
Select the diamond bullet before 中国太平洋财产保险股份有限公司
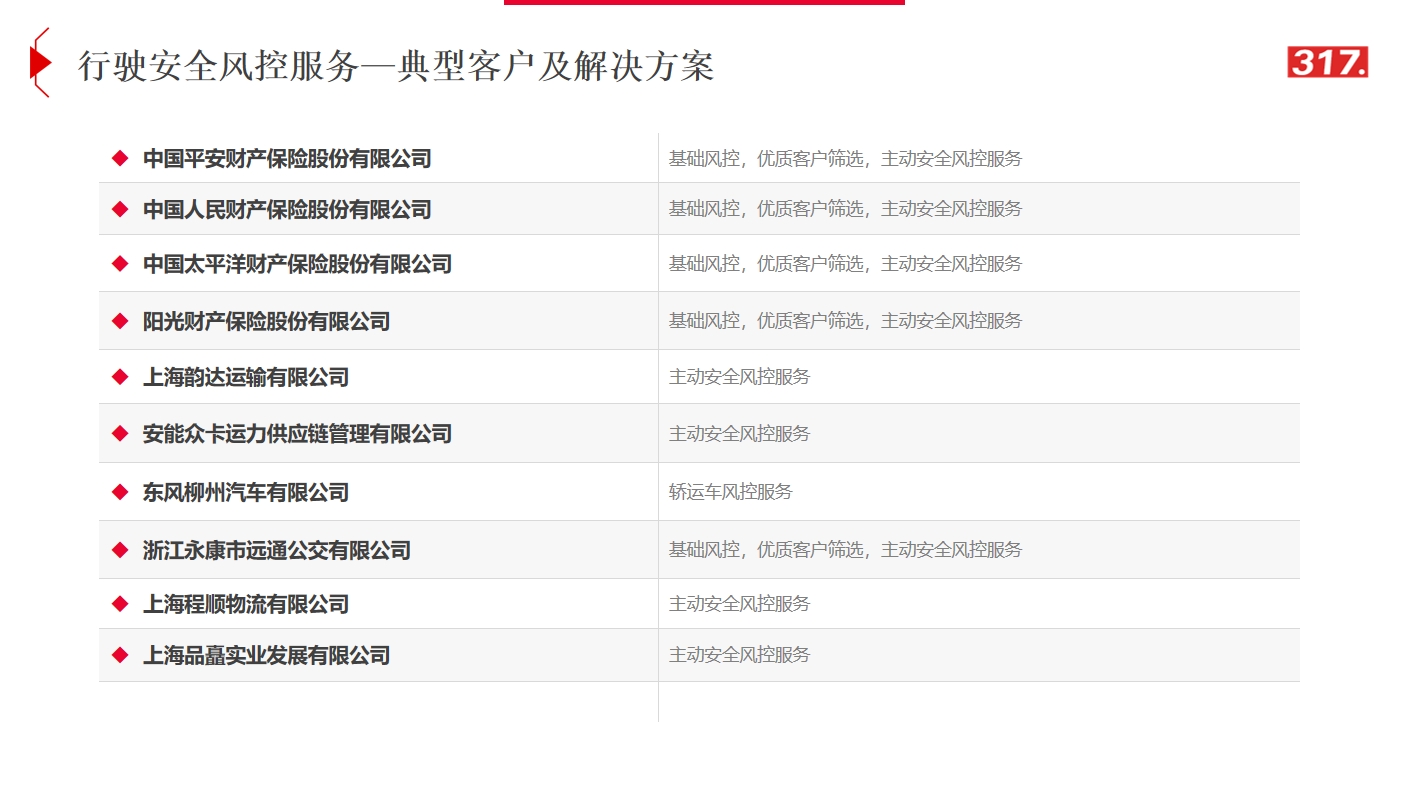[120, 264]
